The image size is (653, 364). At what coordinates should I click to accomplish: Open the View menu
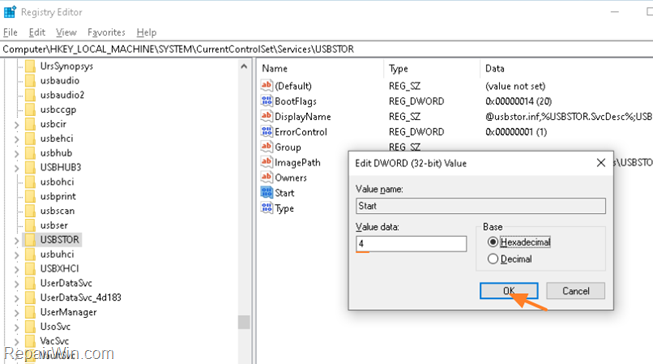[x=66, y=32]
